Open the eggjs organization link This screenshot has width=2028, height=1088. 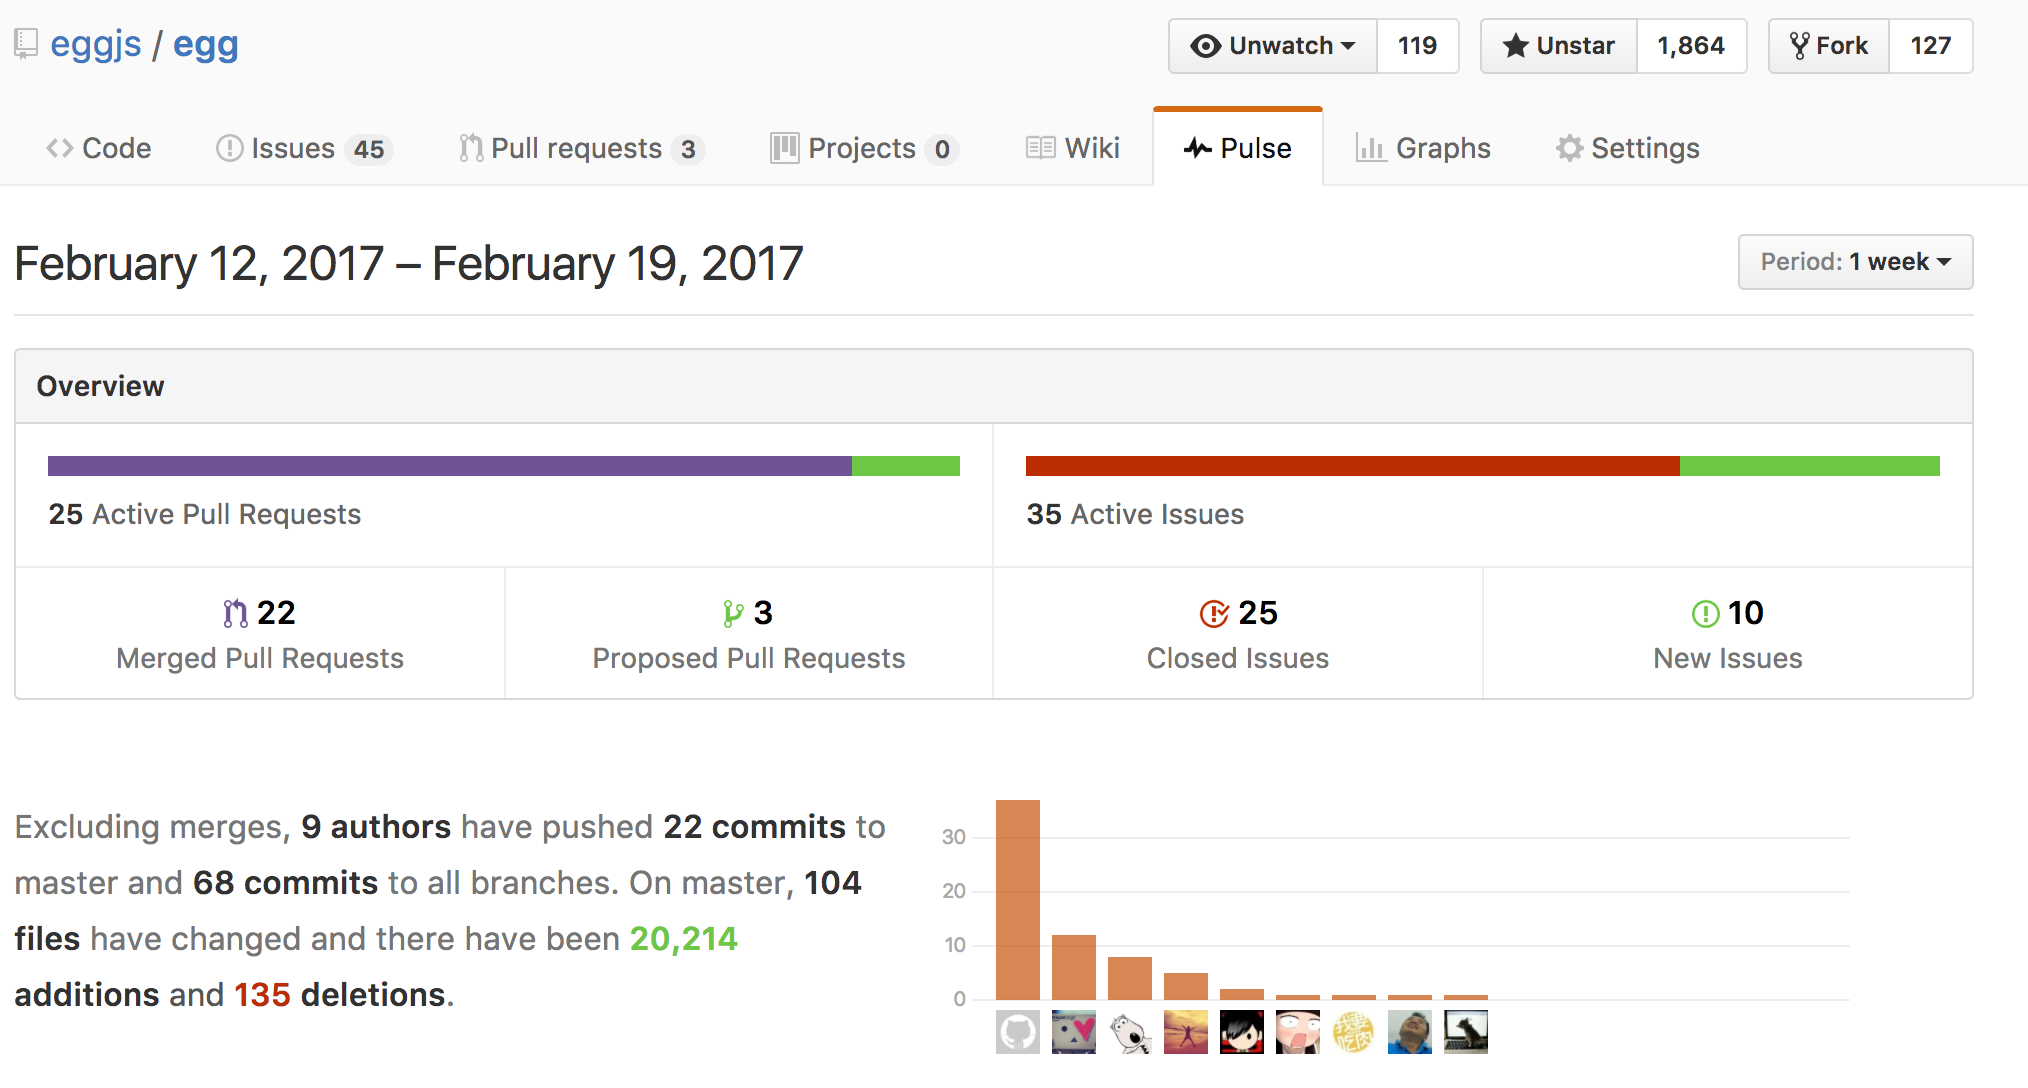pos(95,45)
